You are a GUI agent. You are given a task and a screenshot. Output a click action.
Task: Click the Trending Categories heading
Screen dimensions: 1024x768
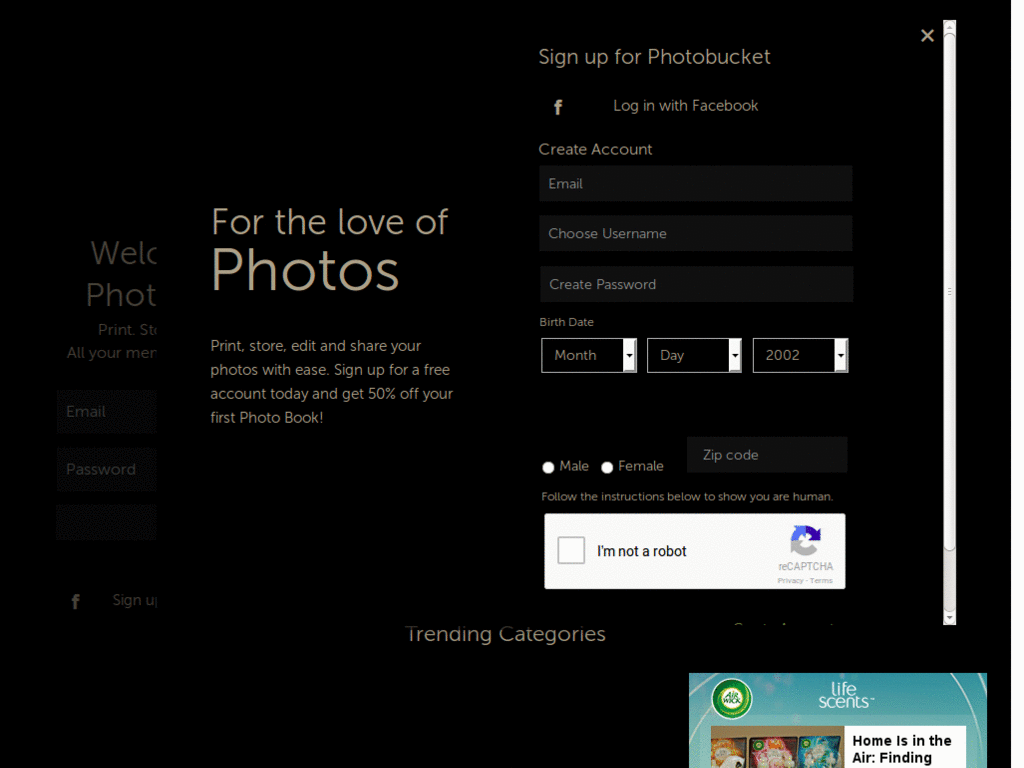pos(505,633)
